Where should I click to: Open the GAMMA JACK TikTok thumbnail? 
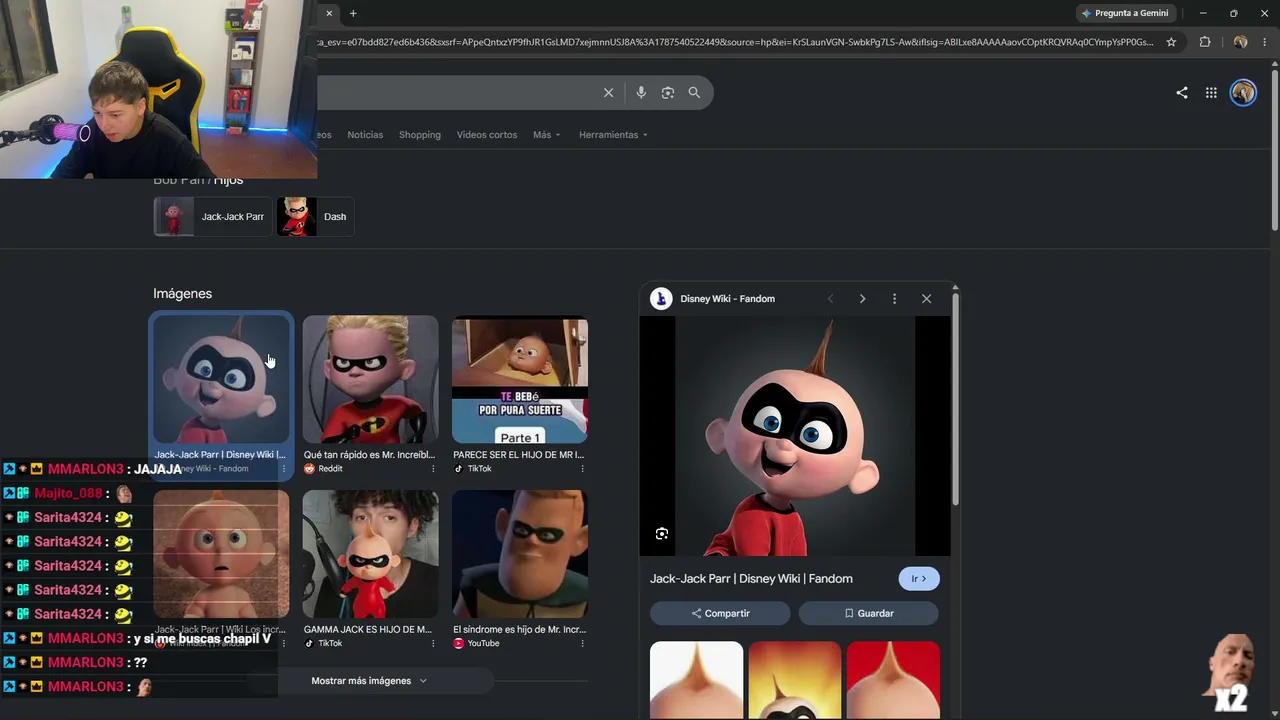pyautogui.click(x=370, y=554)
